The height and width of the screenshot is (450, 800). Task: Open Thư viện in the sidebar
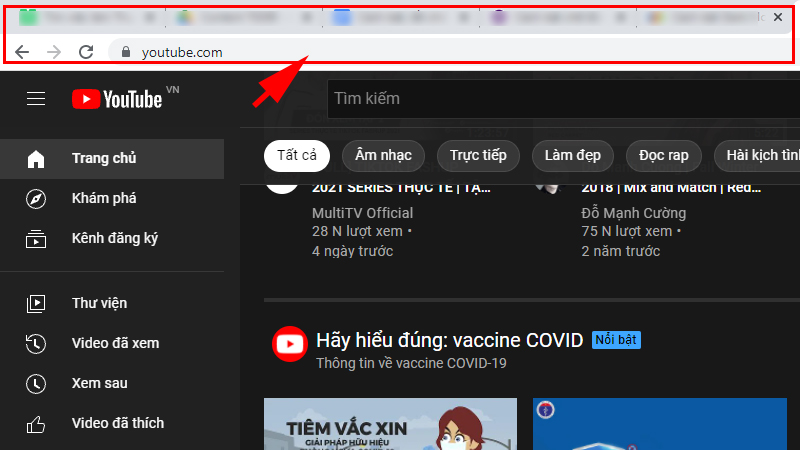coord(112,303)
